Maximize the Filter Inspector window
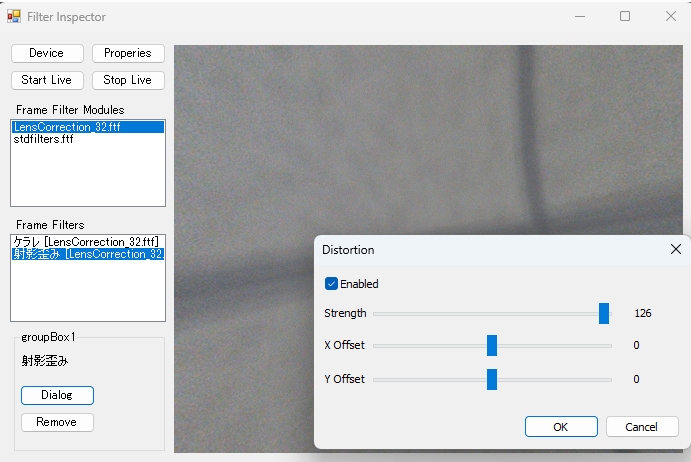 click(x=625, y=17)
